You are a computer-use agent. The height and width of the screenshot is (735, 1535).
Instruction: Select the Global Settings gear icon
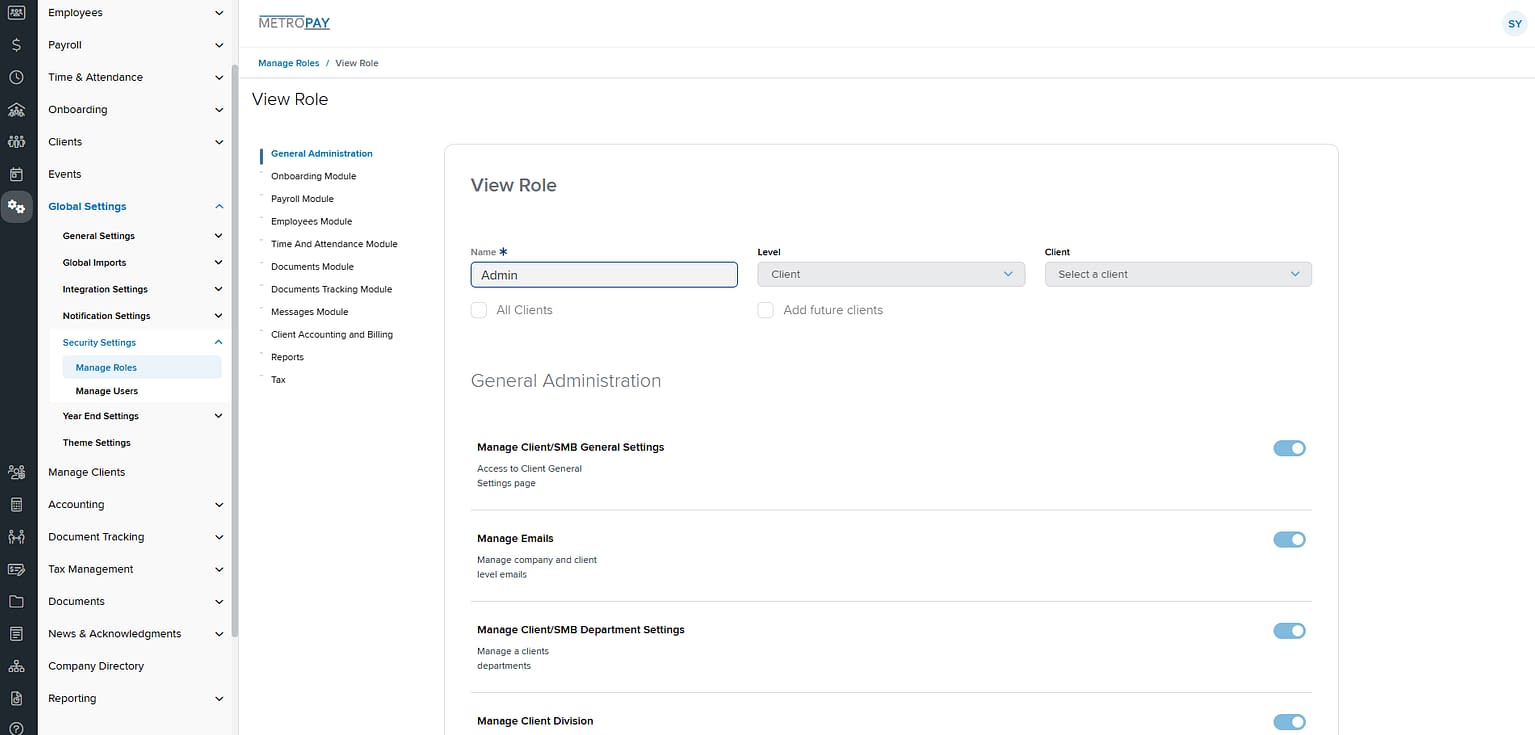point(16,207)
